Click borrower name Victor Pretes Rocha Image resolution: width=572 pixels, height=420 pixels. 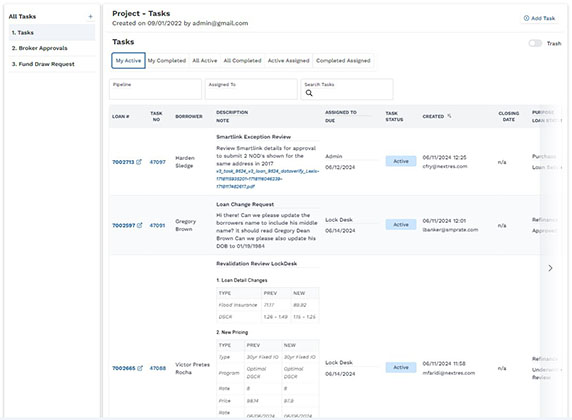192,368
